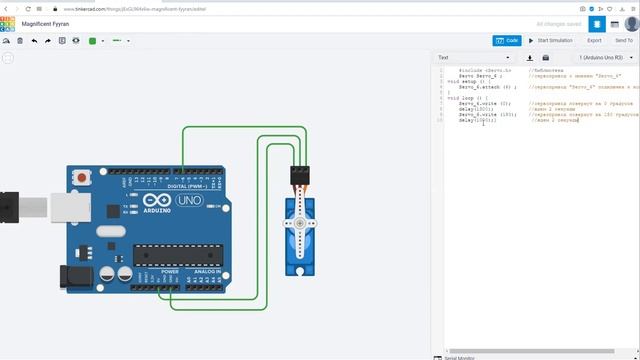
Task: Click the padlock site info icon
Action: pos(55,9)
